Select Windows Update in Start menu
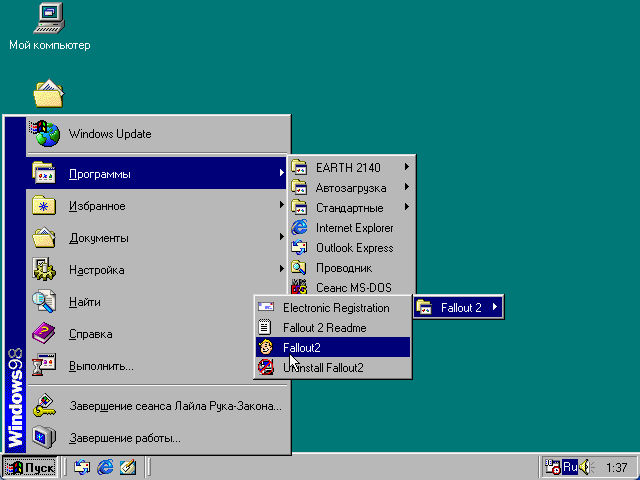The height and width of the screenshot is (480, 640). point(157,134)
